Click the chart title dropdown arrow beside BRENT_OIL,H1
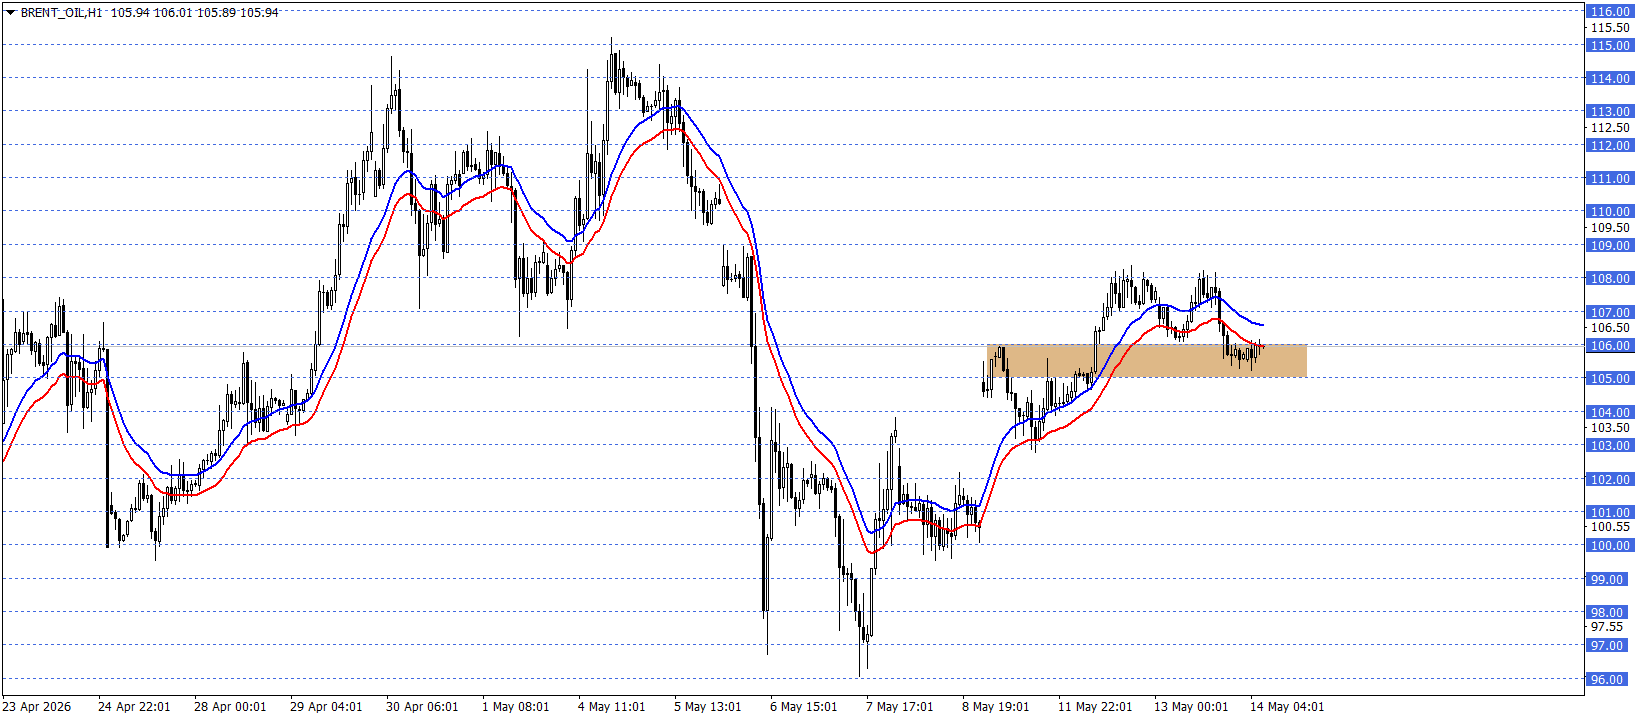Screen dimensions: 1641x719 [x=11, y=13]
